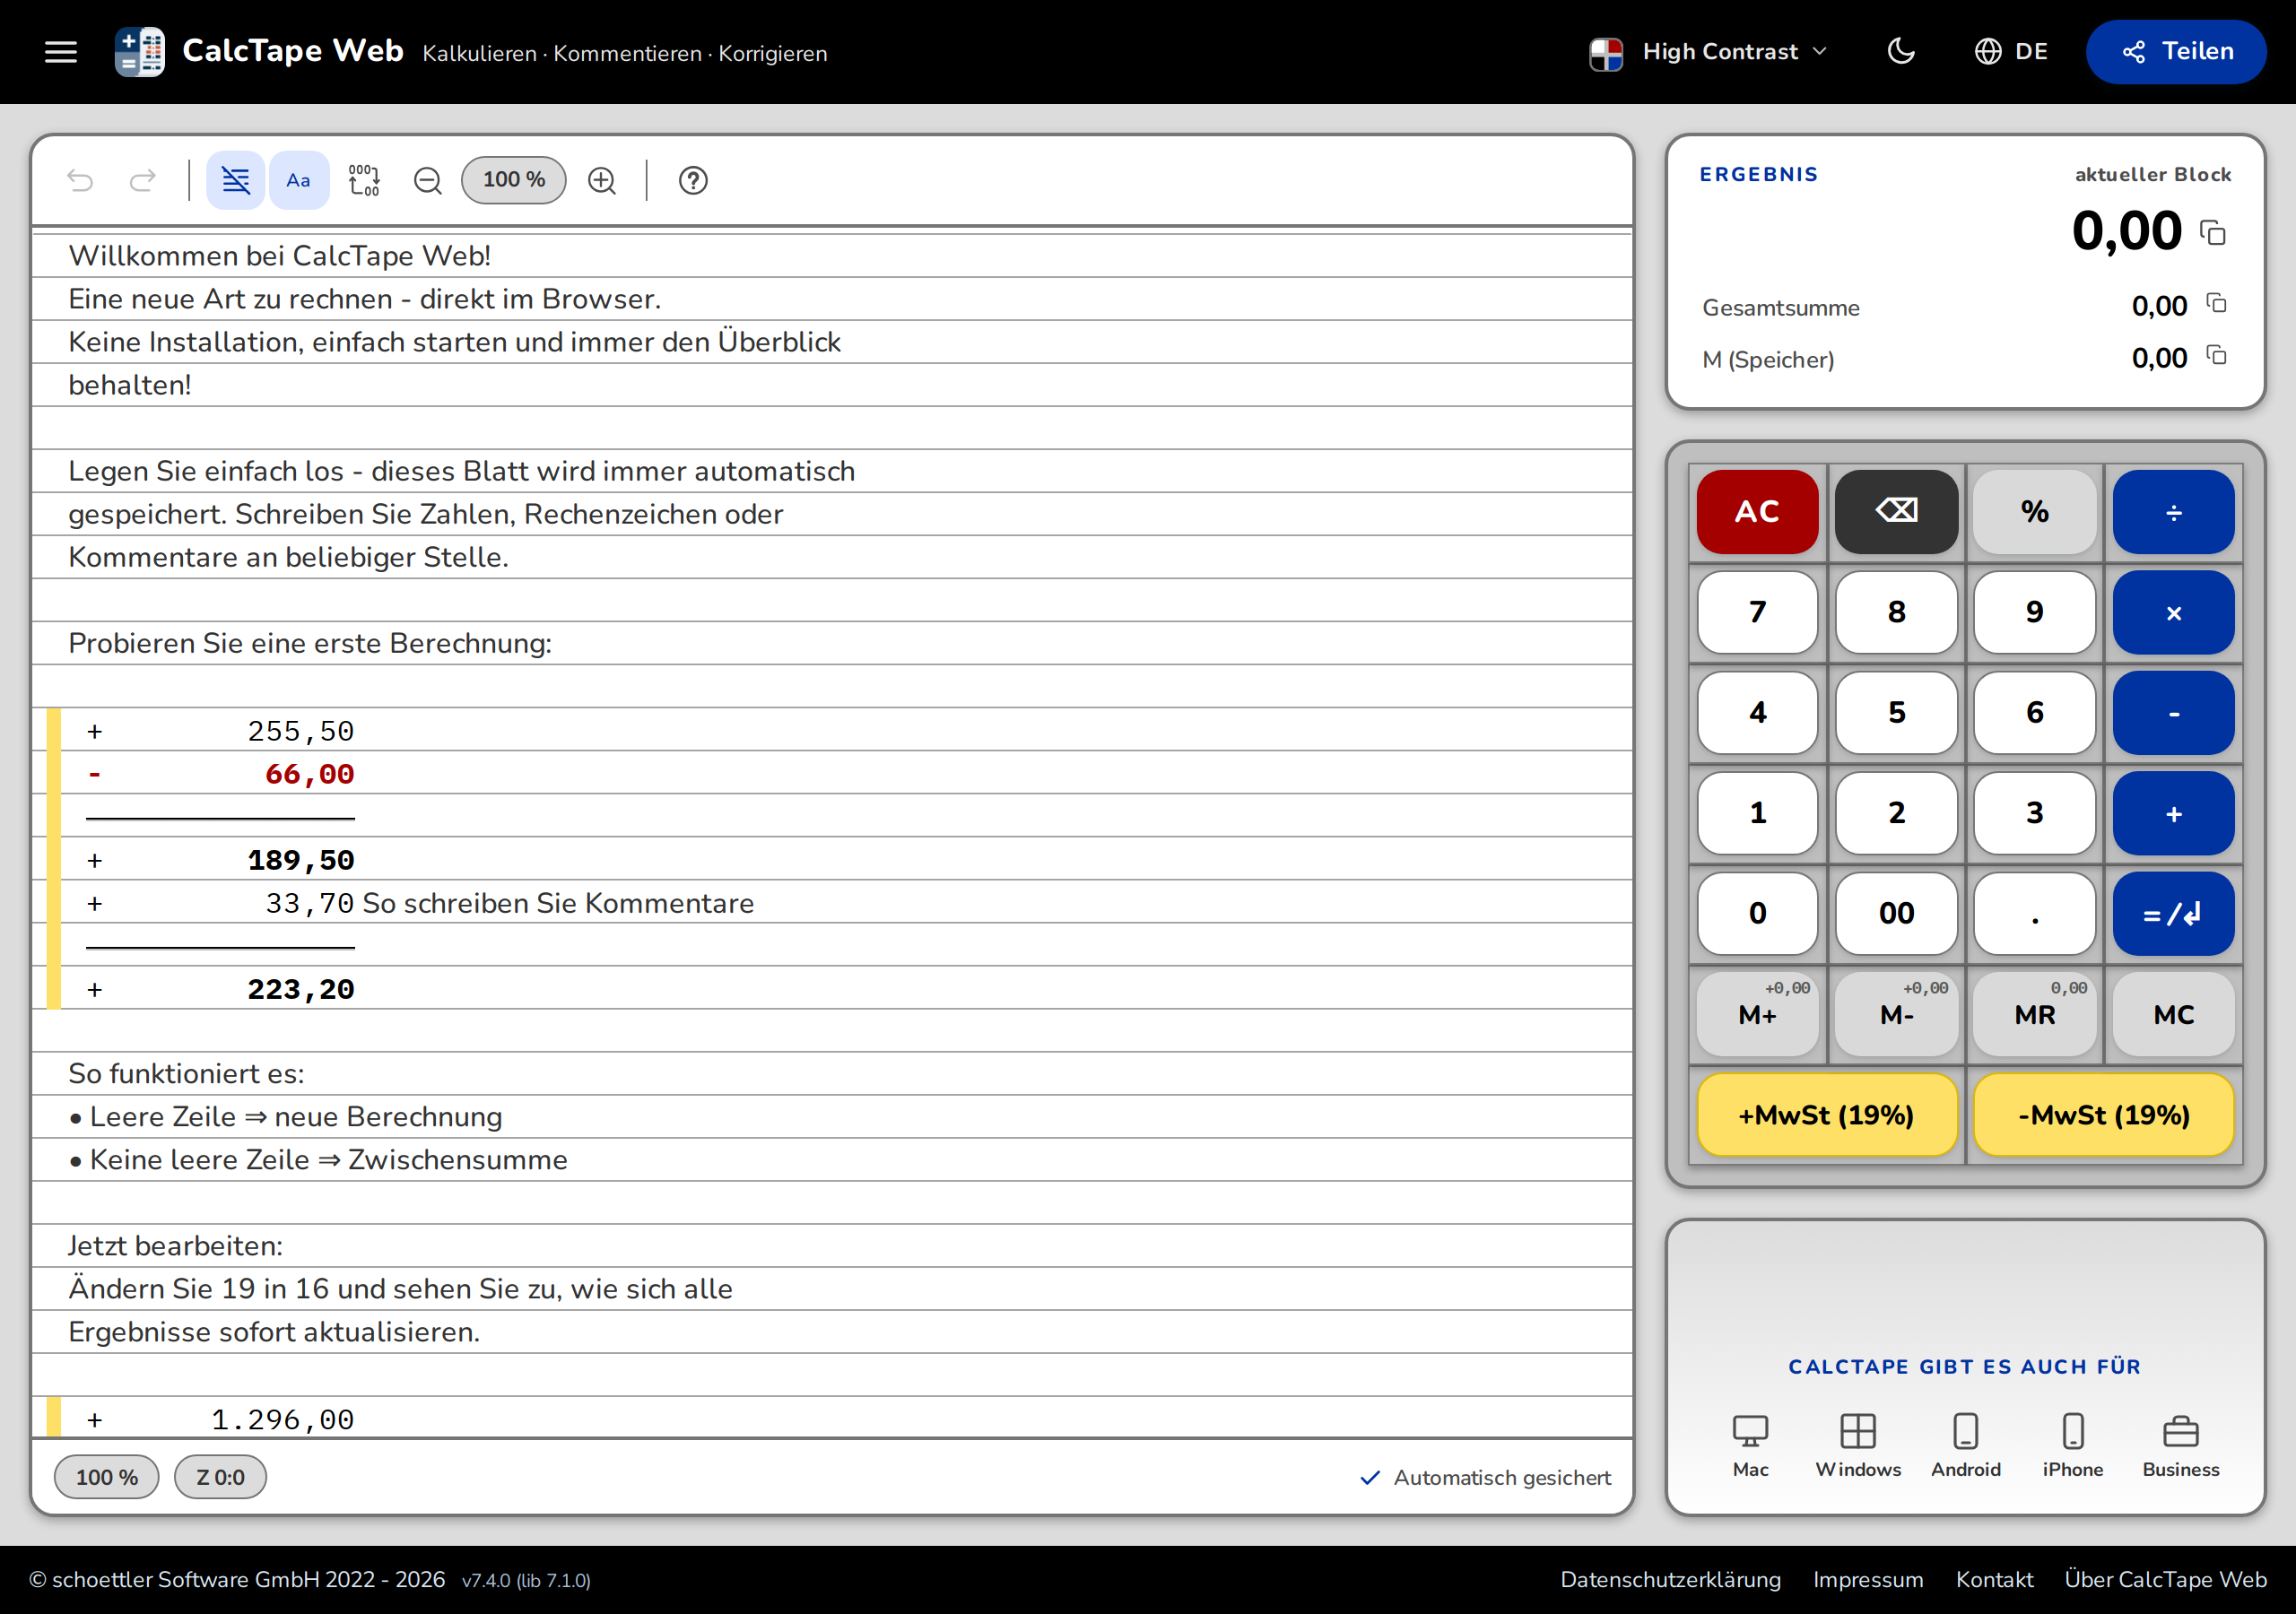Click the Automatisch gesichert status
Image resolution: width=2296 pixels, height=1614 pixels.
coord(1485,1477)
